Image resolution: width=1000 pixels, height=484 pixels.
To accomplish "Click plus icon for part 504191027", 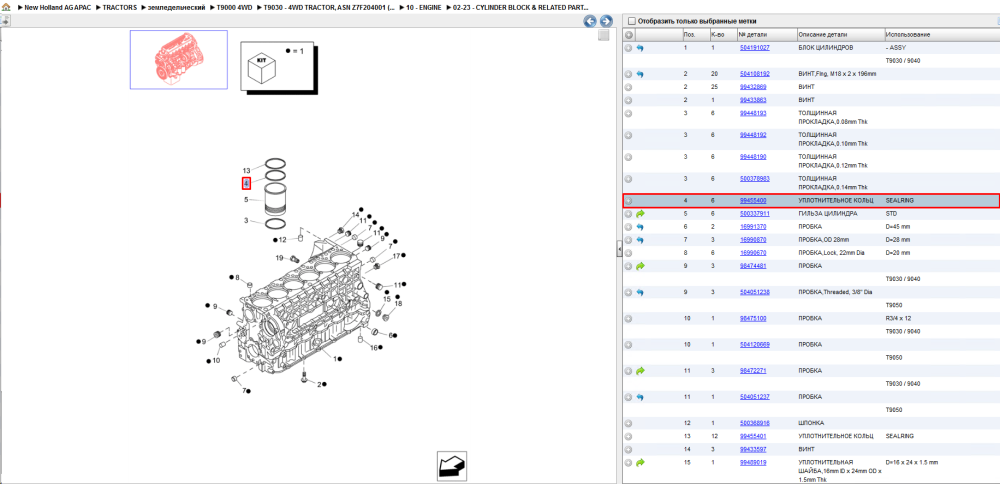I will [628, 48].
